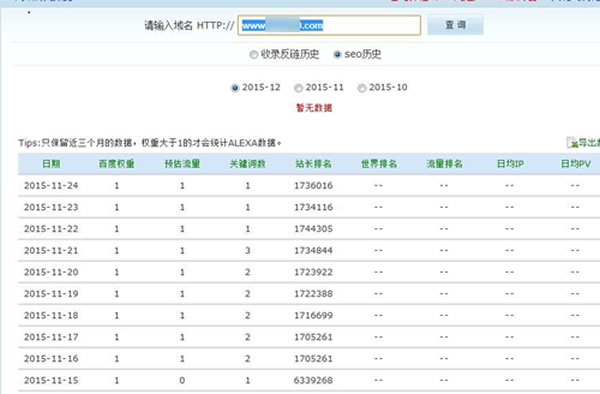600x394 pixels.
Task: Click the 站长排名 column header
Action: pos(313,164)
